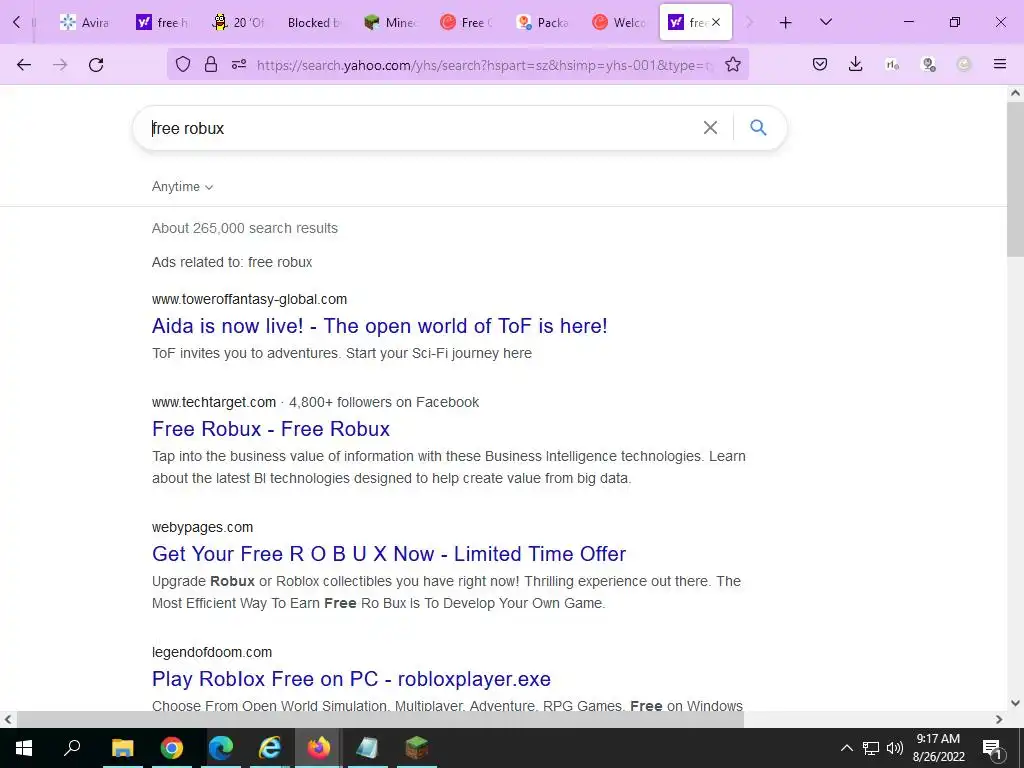Screen dimensions: 1024x768
Task: Click into the free robux search field
Action: (418, 128)
